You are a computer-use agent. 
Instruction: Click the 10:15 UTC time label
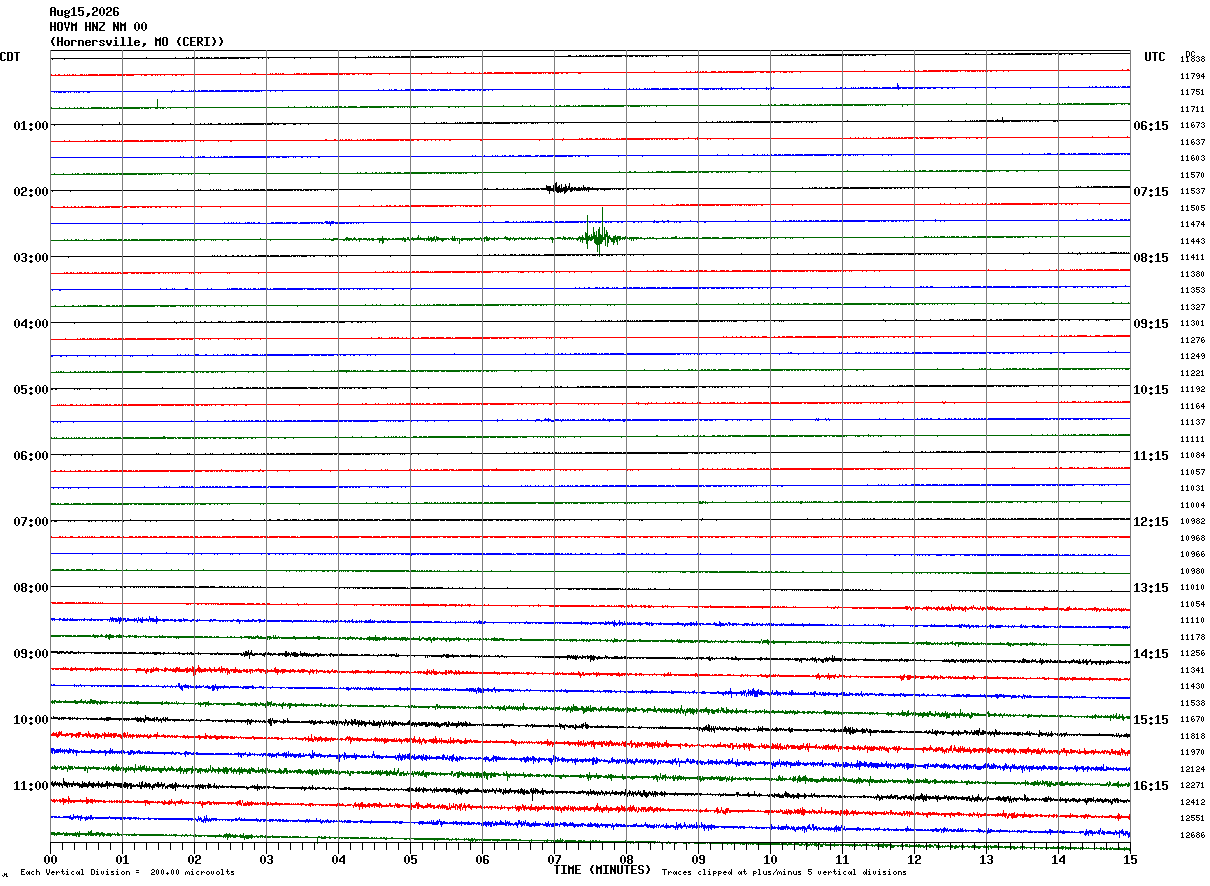pos(1150,390)
